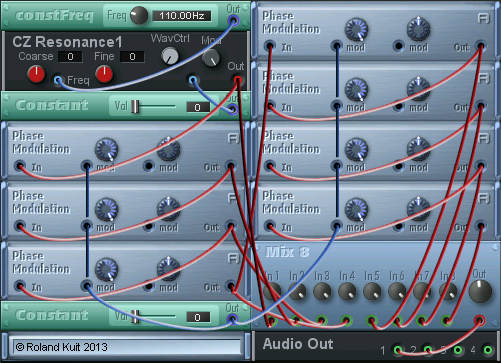Select the 110.00Hz frequency value field
This screenshot has width=501, height=363.
coord(181,16)
